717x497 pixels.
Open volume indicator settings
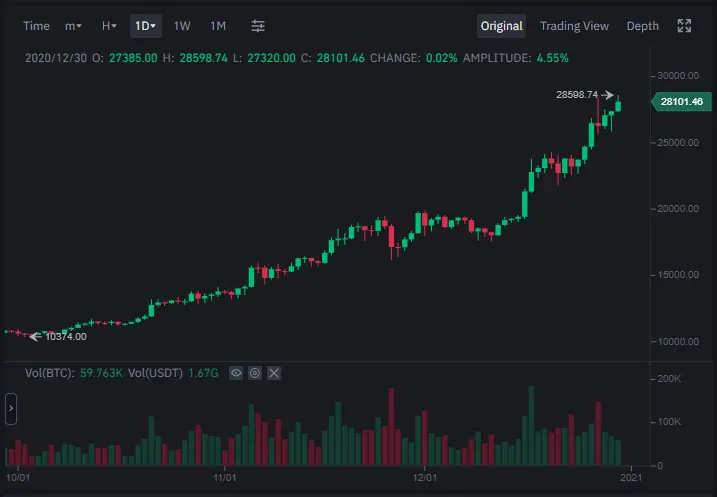255,373
